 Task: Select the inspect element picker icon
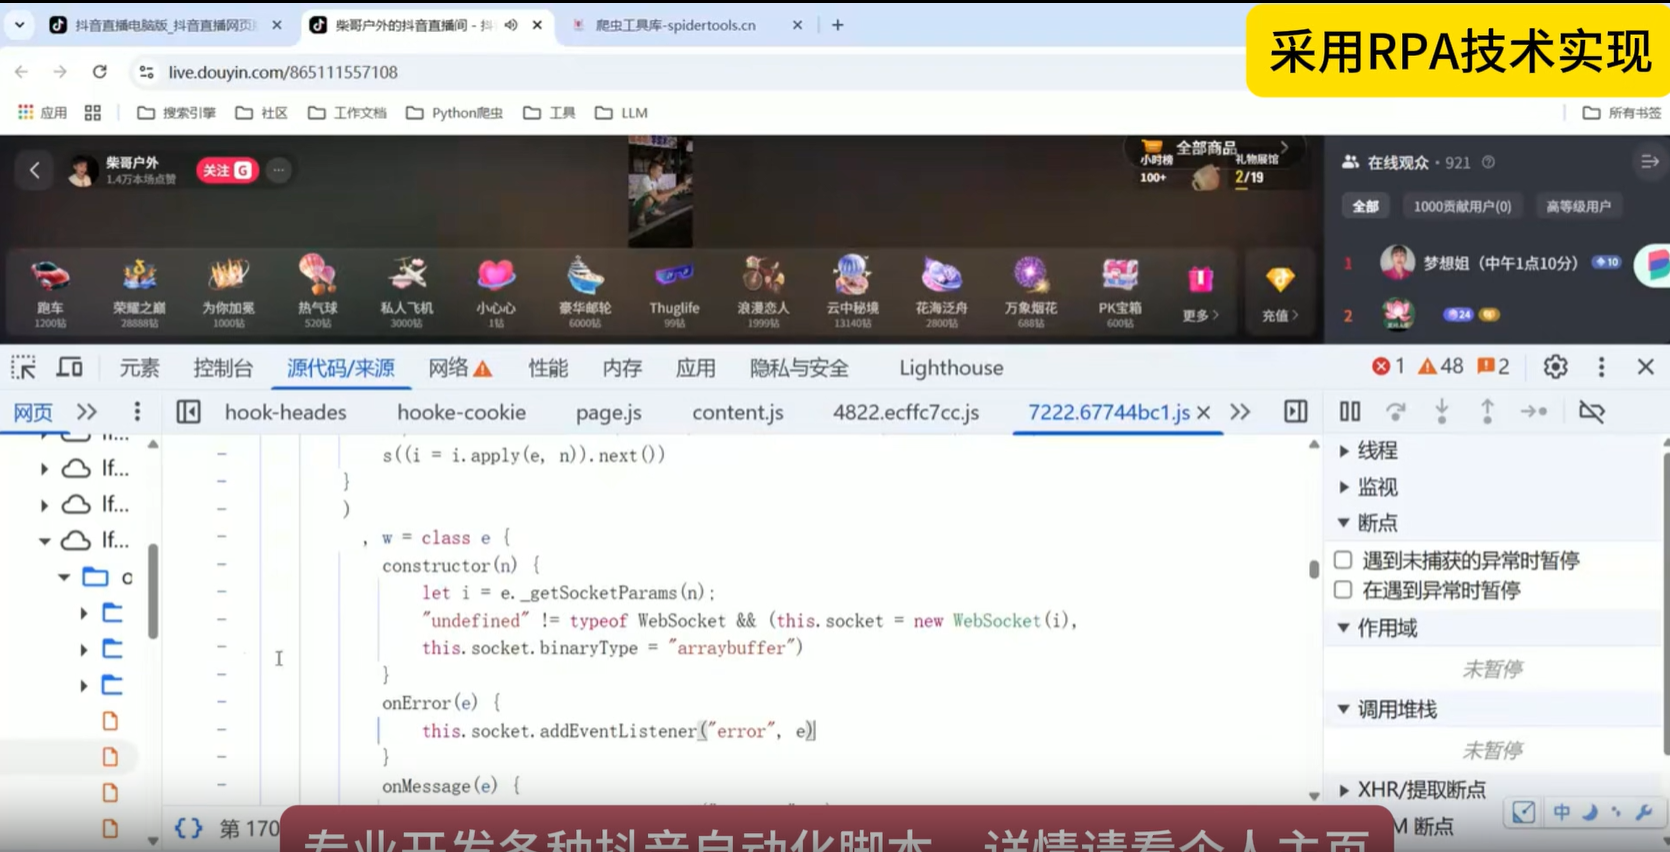(x=23, y=368)
